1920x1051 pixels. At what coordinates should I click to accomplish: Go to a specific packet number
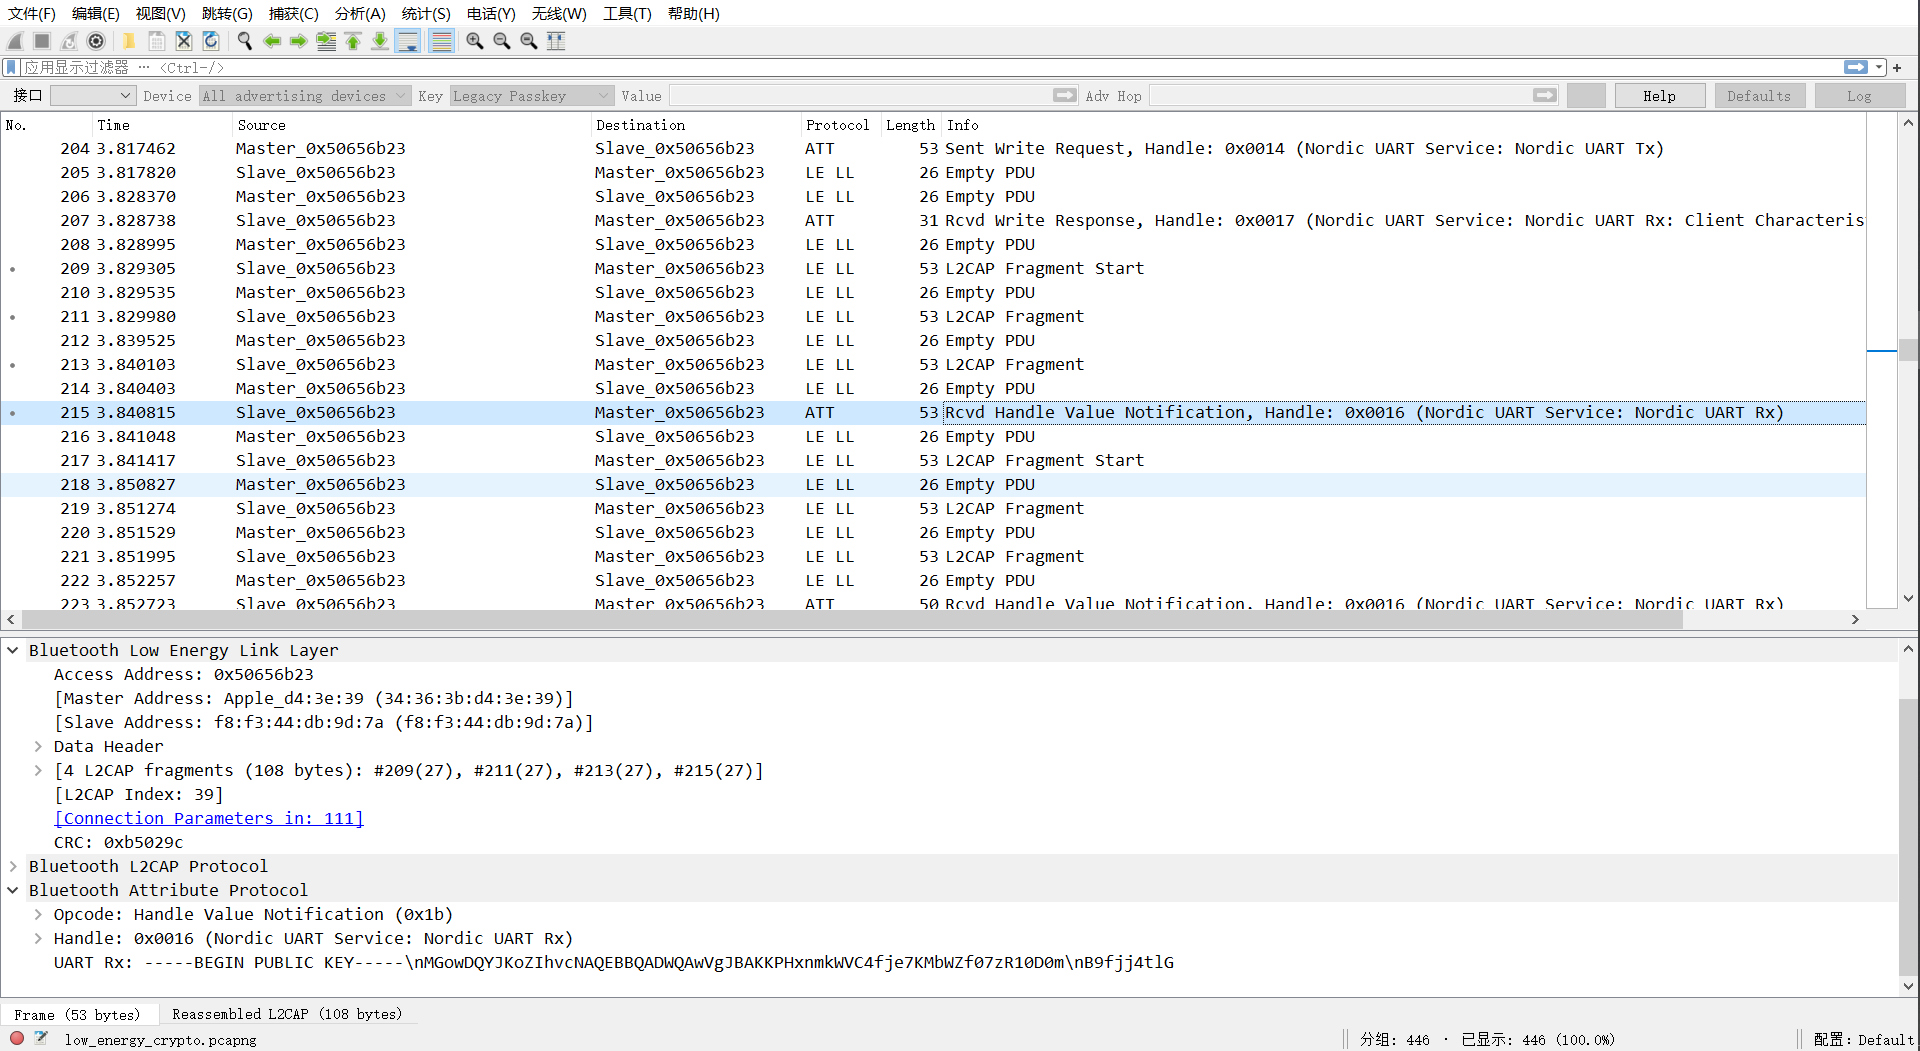(326, 41)
